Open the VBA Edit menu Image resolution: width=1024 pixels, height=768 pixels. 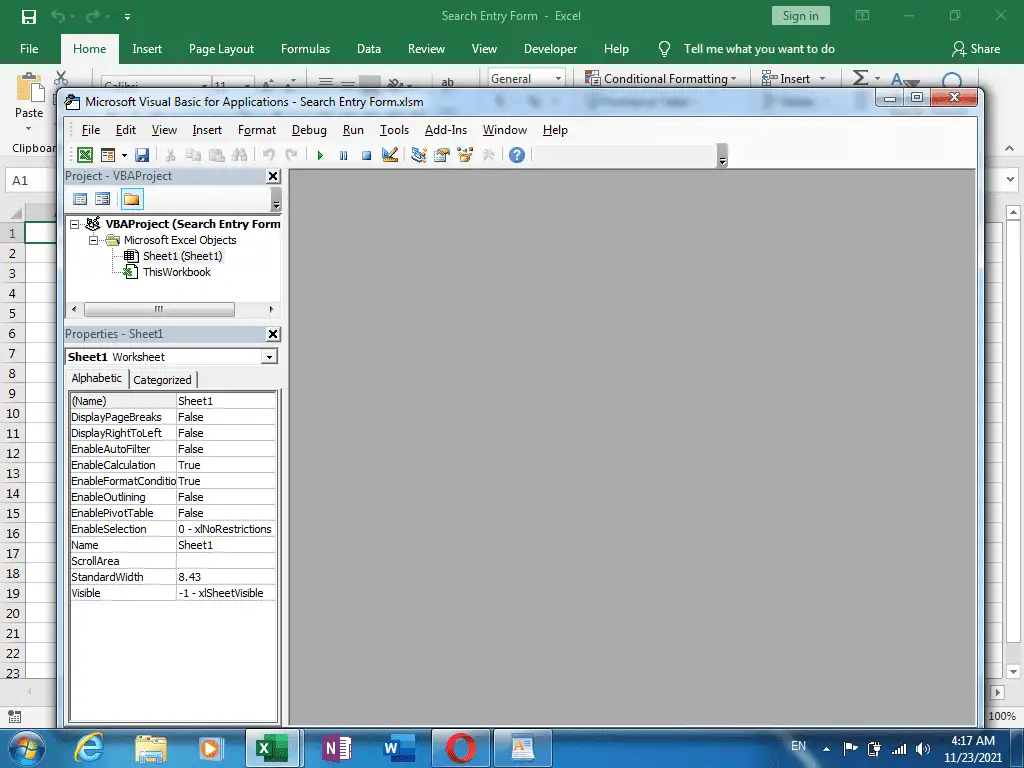click(x=125, y=130)
